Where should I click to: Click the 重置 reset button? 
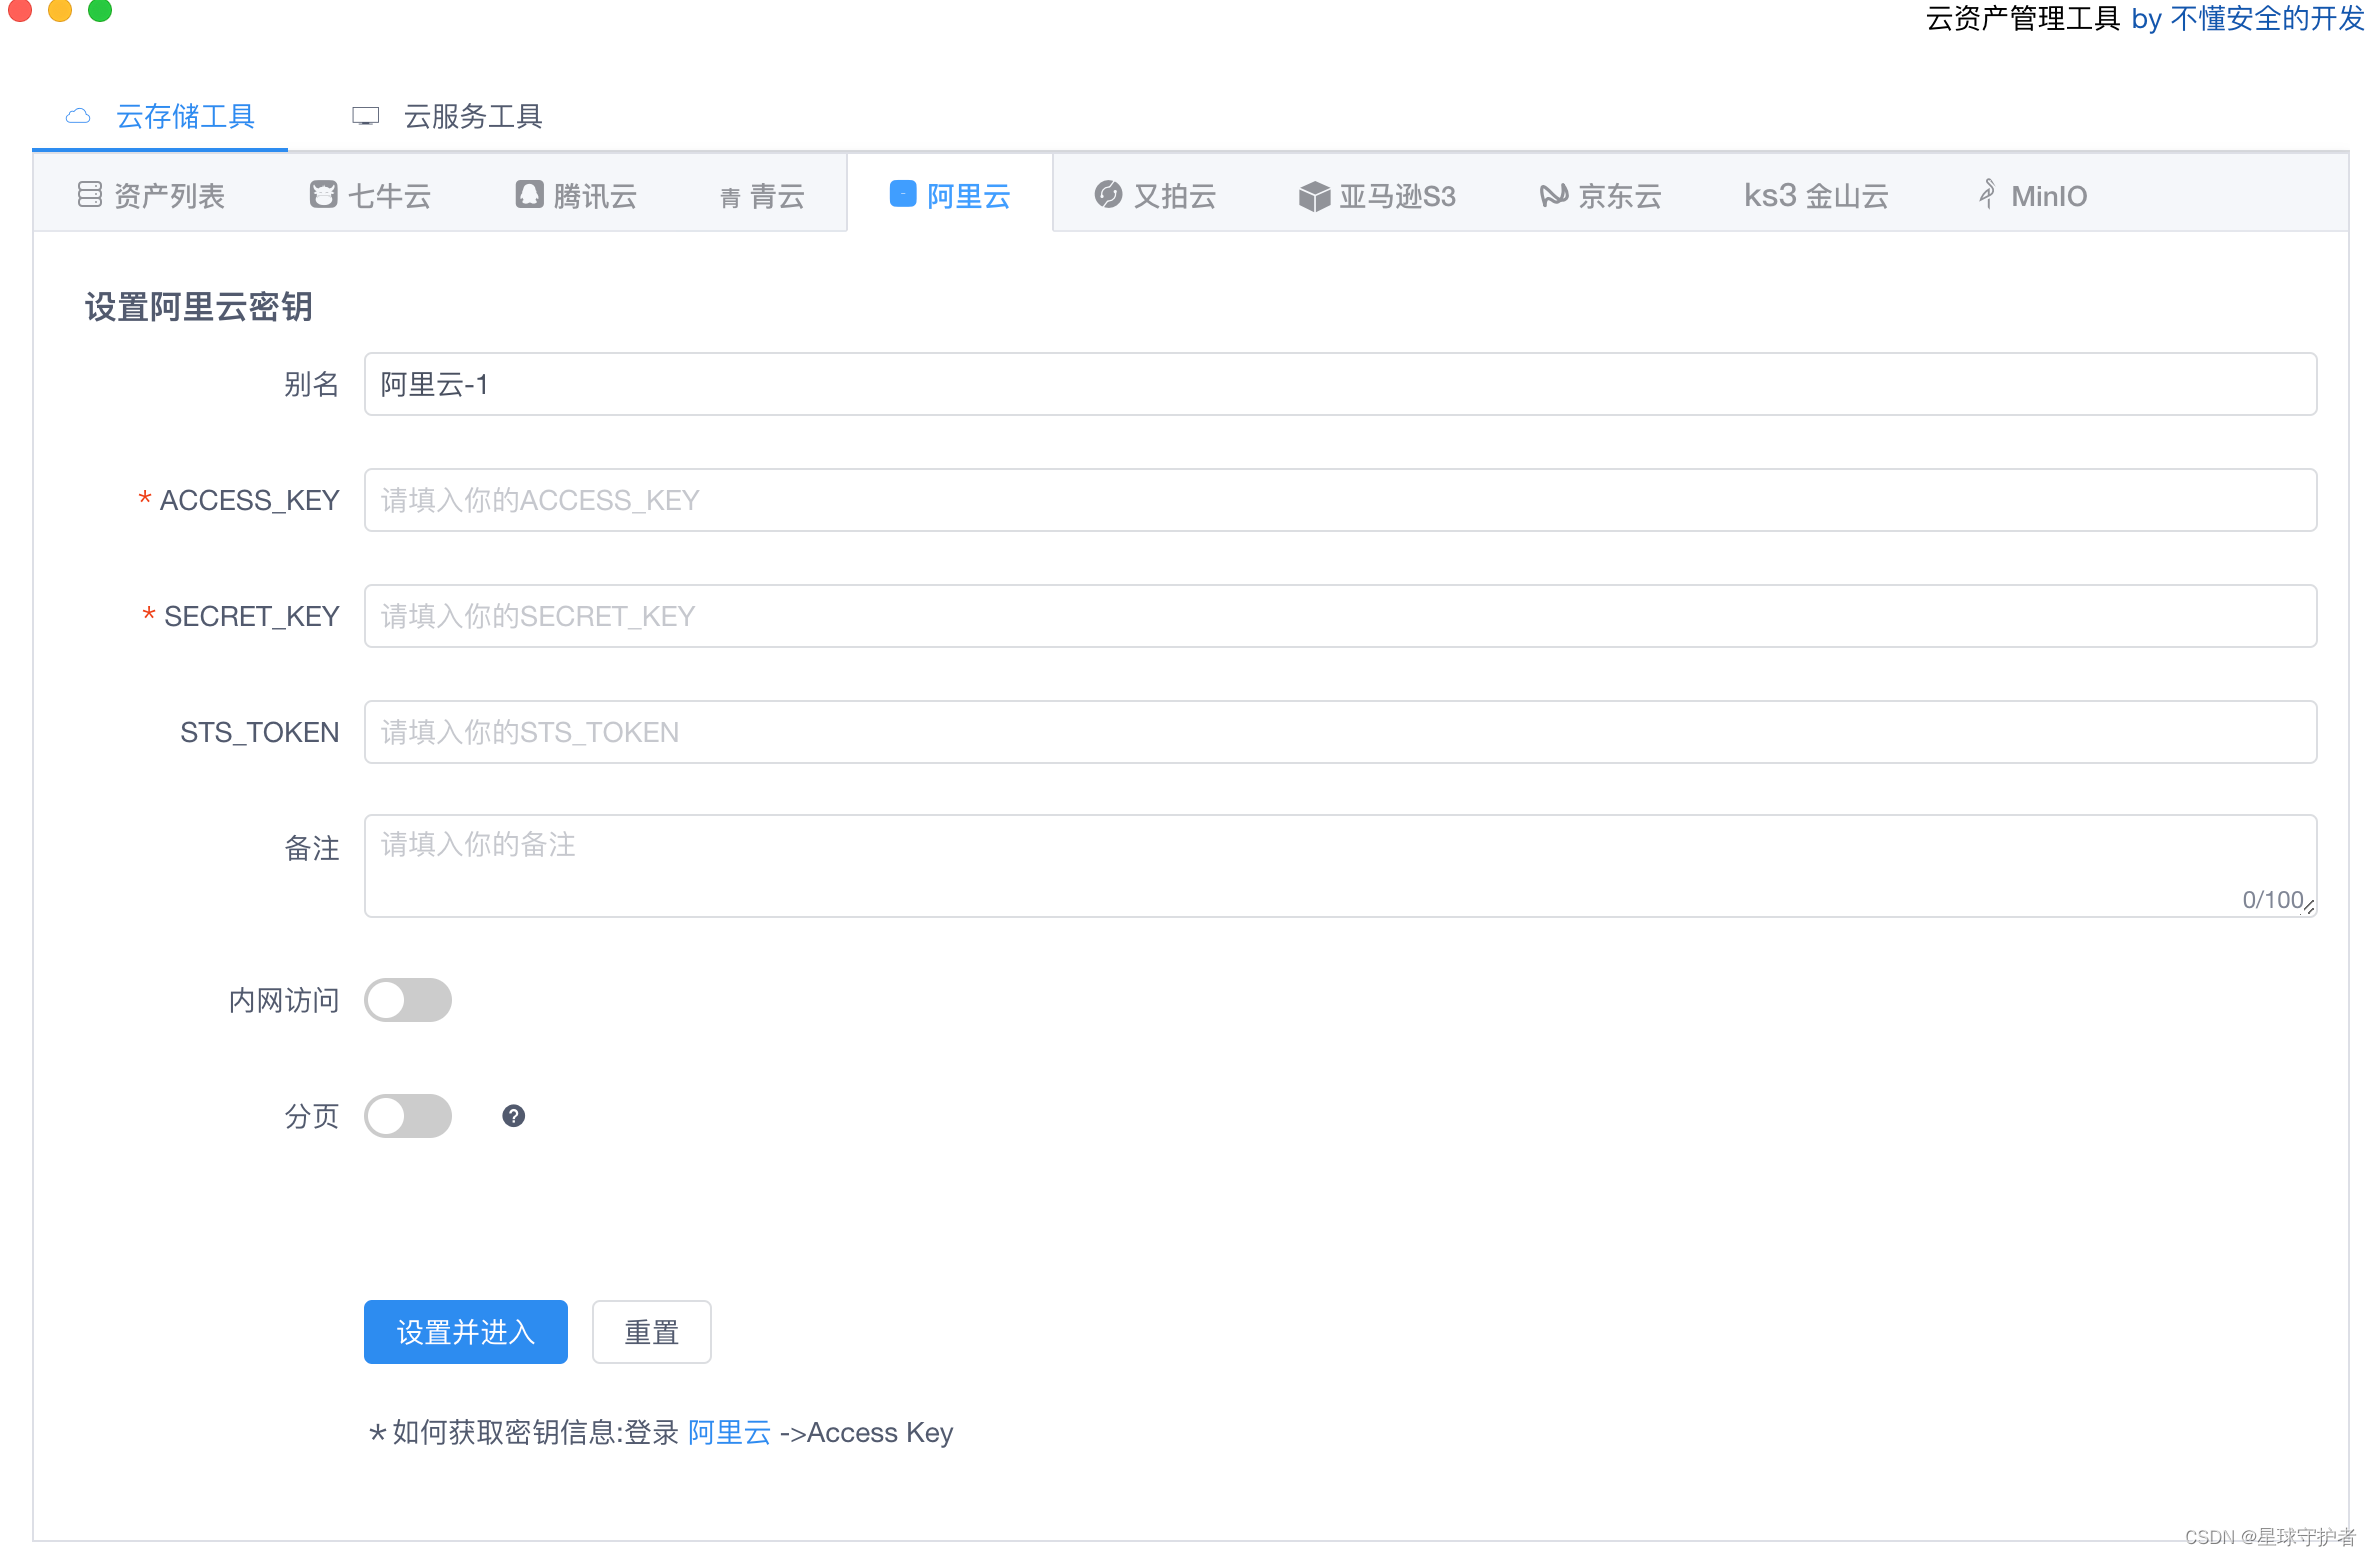click(x=651, y=1332)
